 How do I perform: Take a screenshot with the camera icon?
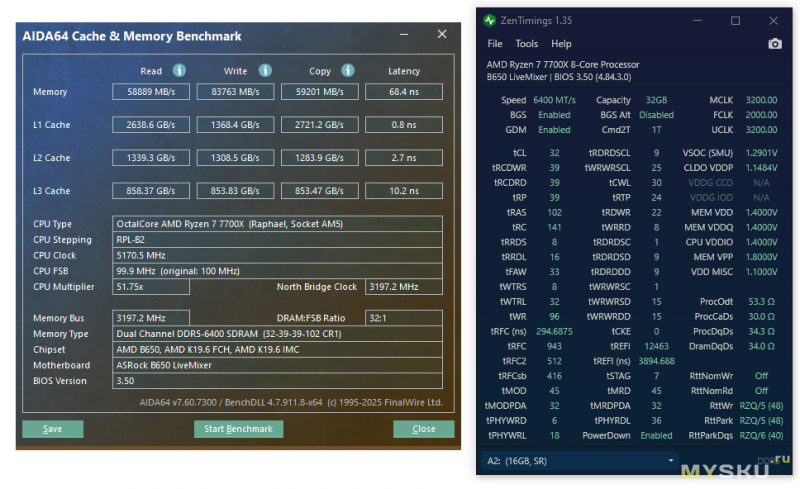click(x=774, y=44)
